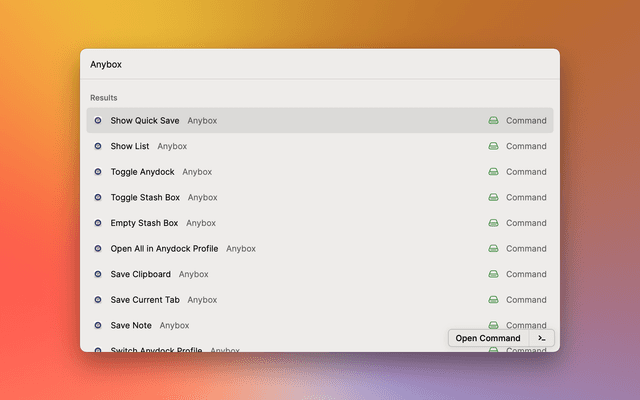Screen dimensions: 640x400
Task: Focus the Anybox search input field
Action: click(x=320, y=64)
